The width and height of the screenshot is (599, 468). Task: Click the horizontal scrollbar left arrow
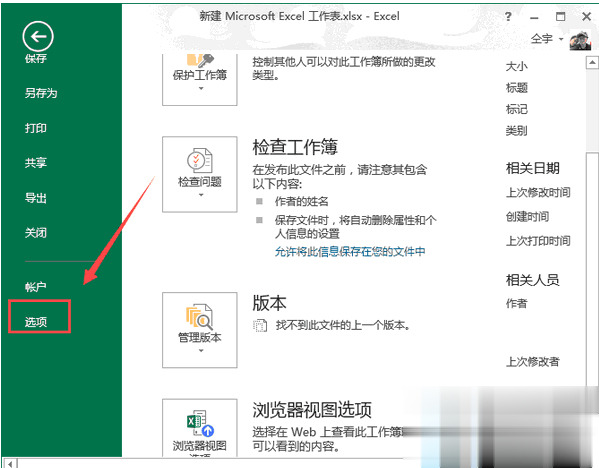[10, 464]
